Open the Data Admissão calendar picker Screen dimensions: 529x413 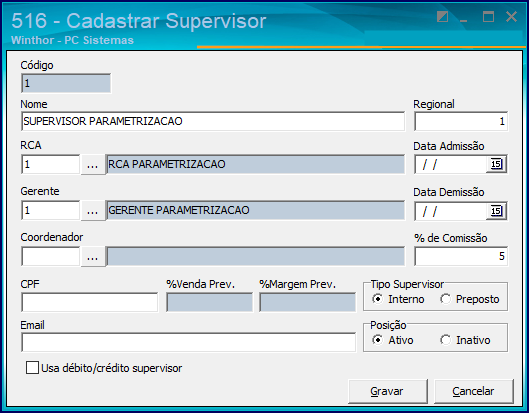tap(496, 164)
